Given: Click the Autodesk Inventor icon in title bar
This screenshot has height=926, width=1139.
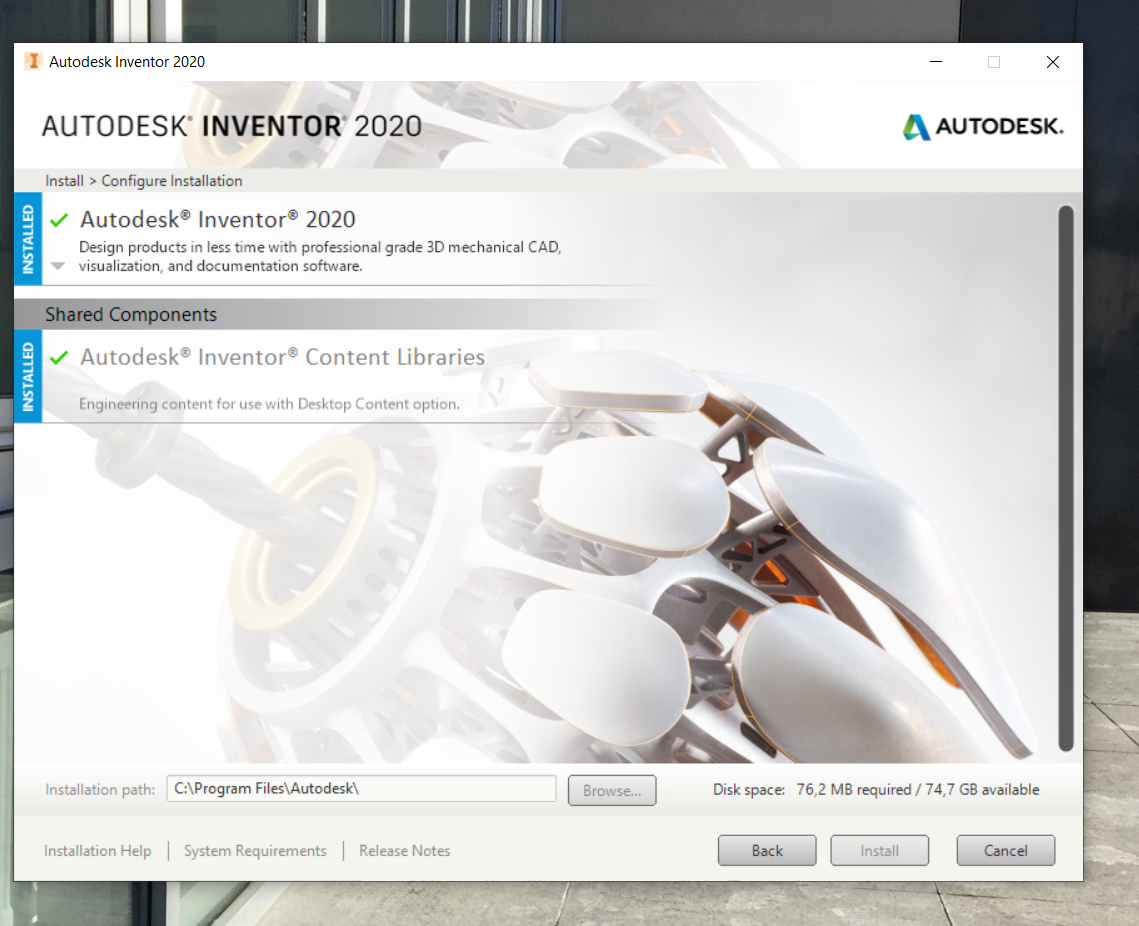Looking at the screenshot, I should coord(33,61).
